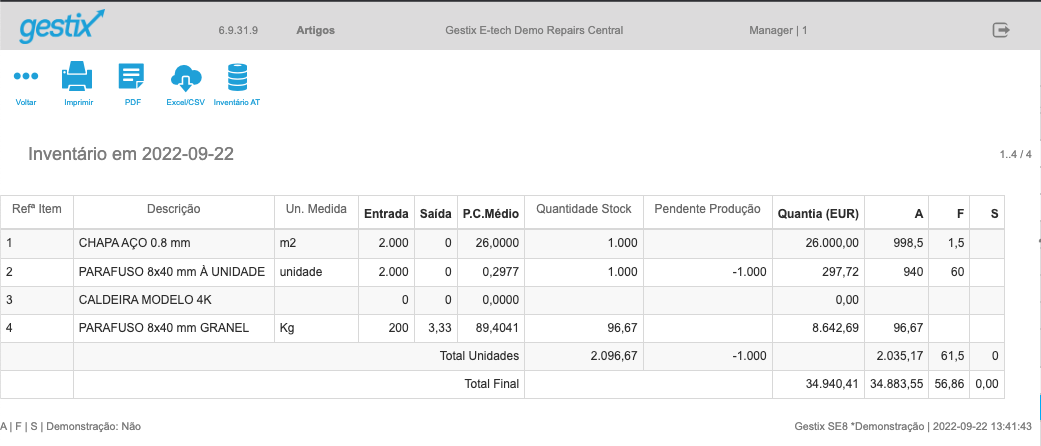The height and width of the screenshot is (446, 1041).
Task: Click the CALDEIRA MODELO 4K description
Action: pyautogui.click(x=145, y=299)
